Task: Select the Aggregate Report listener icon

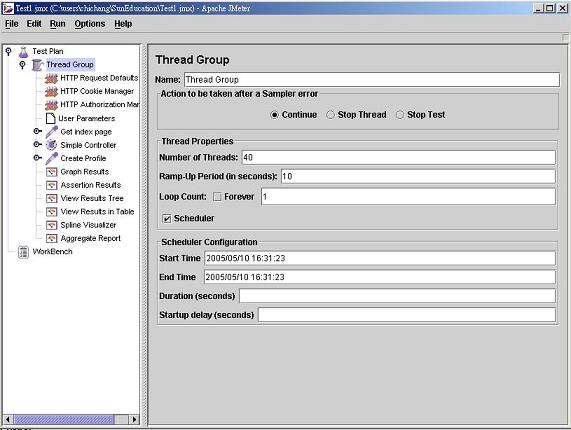Action: point(51,238)
